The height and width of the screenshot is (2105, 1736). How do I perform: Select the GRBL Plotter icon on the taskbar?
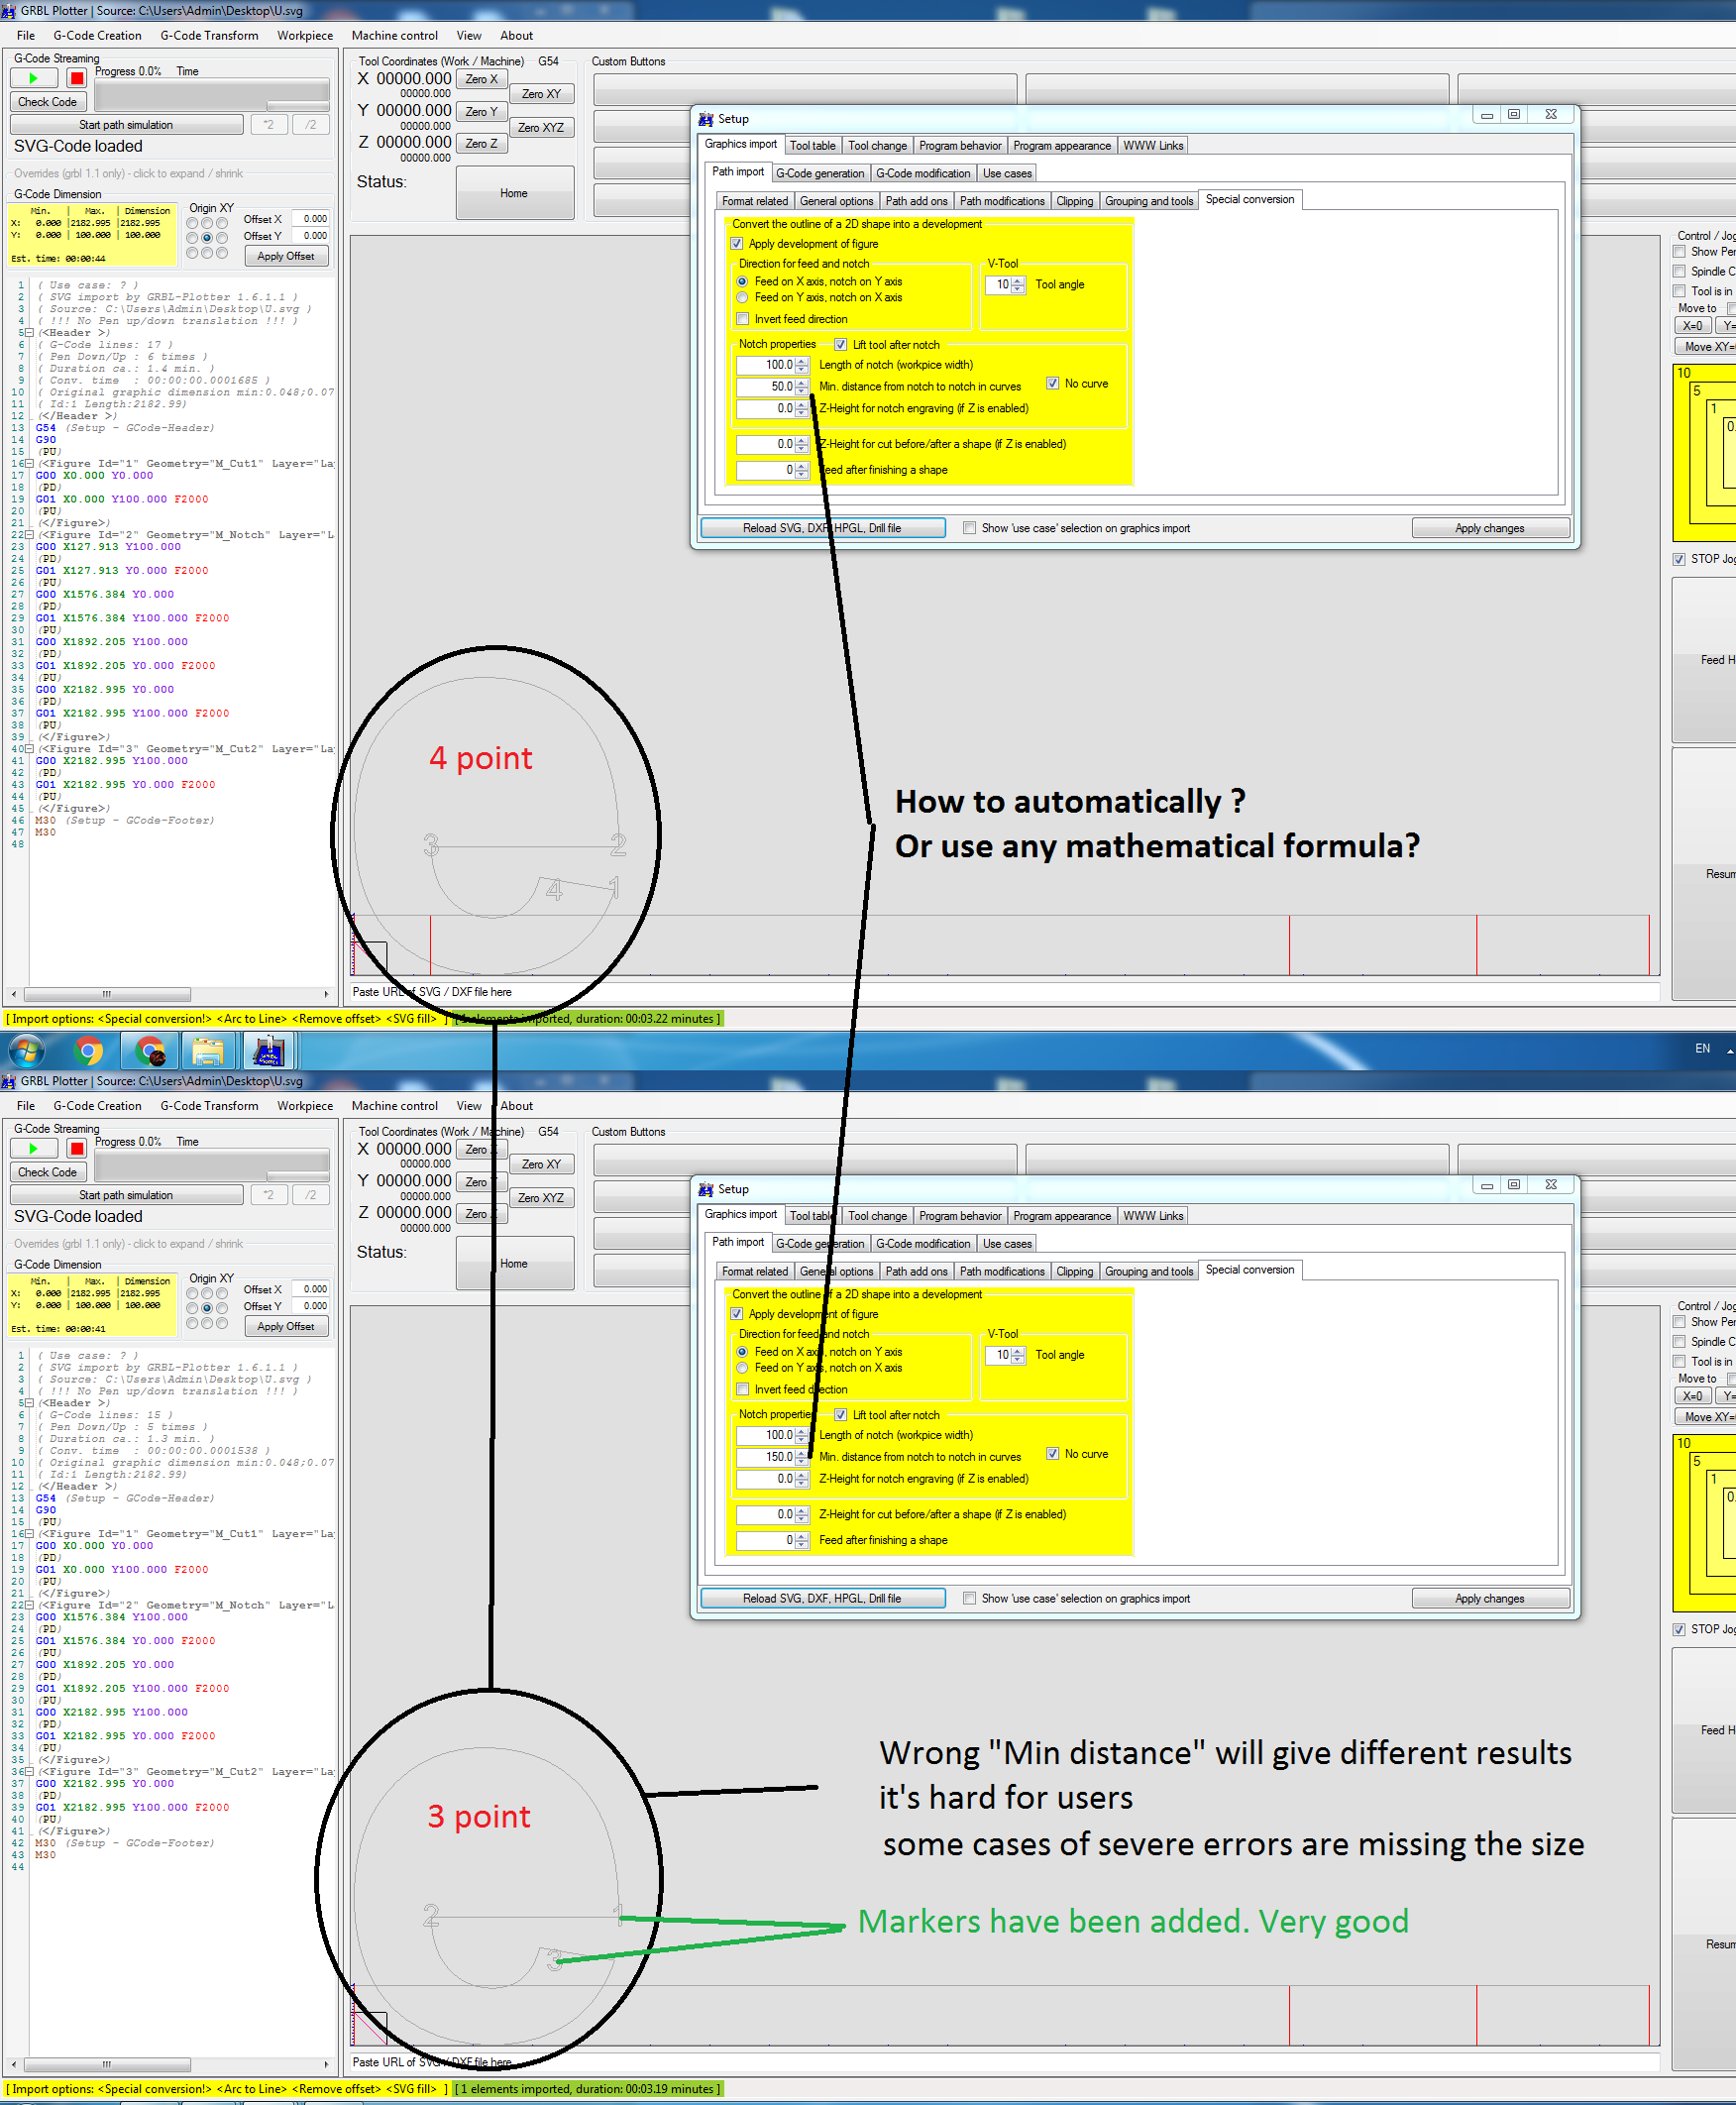(x=267, y=1051)
